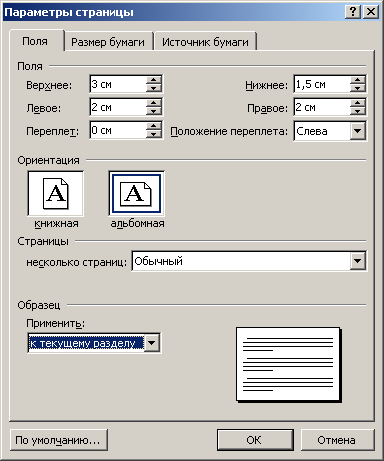This screenshot has height=461, width=384.
Task: Close the Параметры страницы dialog
Action: pyautogui.click(x=371, y=12)
